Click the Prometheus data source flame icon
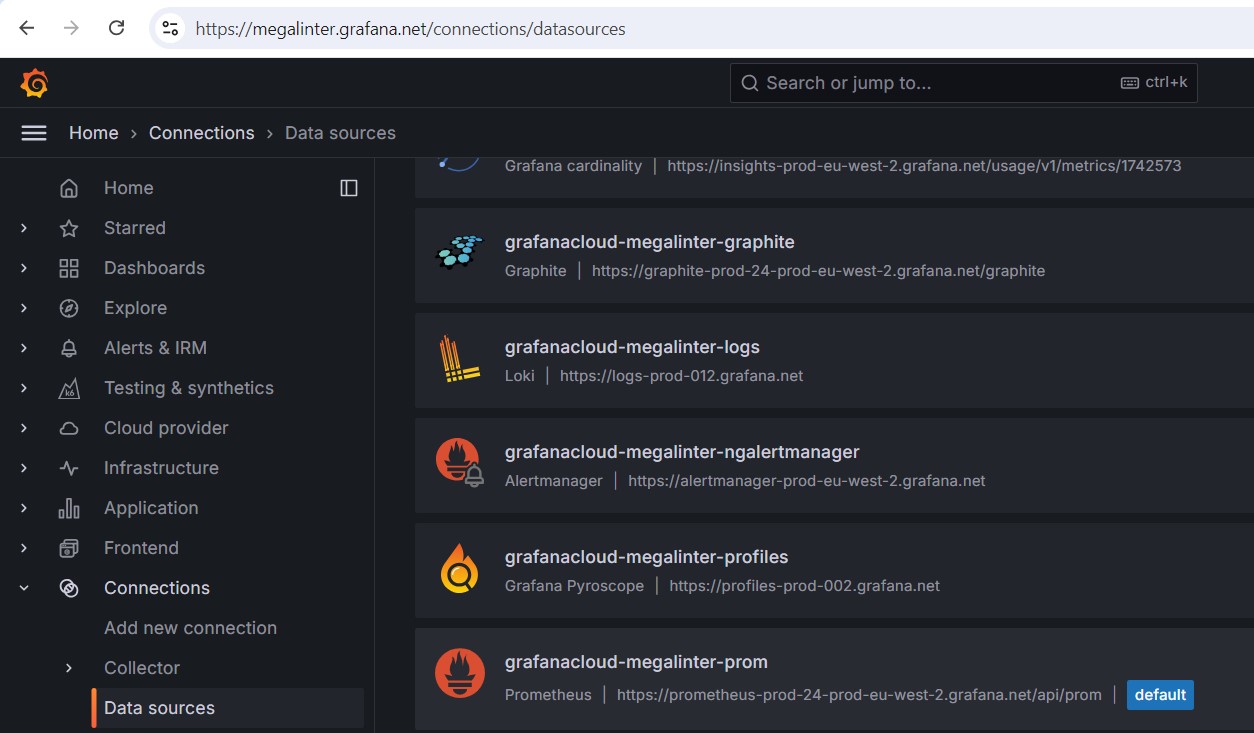Screen dimensions: 1254x733 (x=460, y=673)
